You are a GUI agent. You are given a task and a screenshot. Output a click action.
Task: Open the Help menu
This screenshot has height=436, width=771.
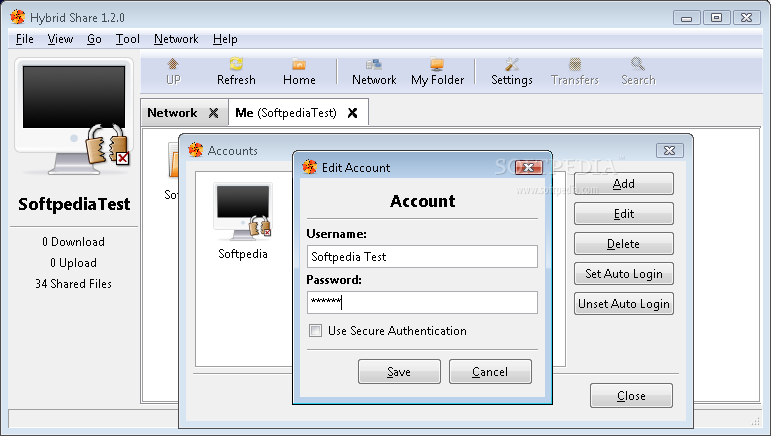tap(225, 39)
